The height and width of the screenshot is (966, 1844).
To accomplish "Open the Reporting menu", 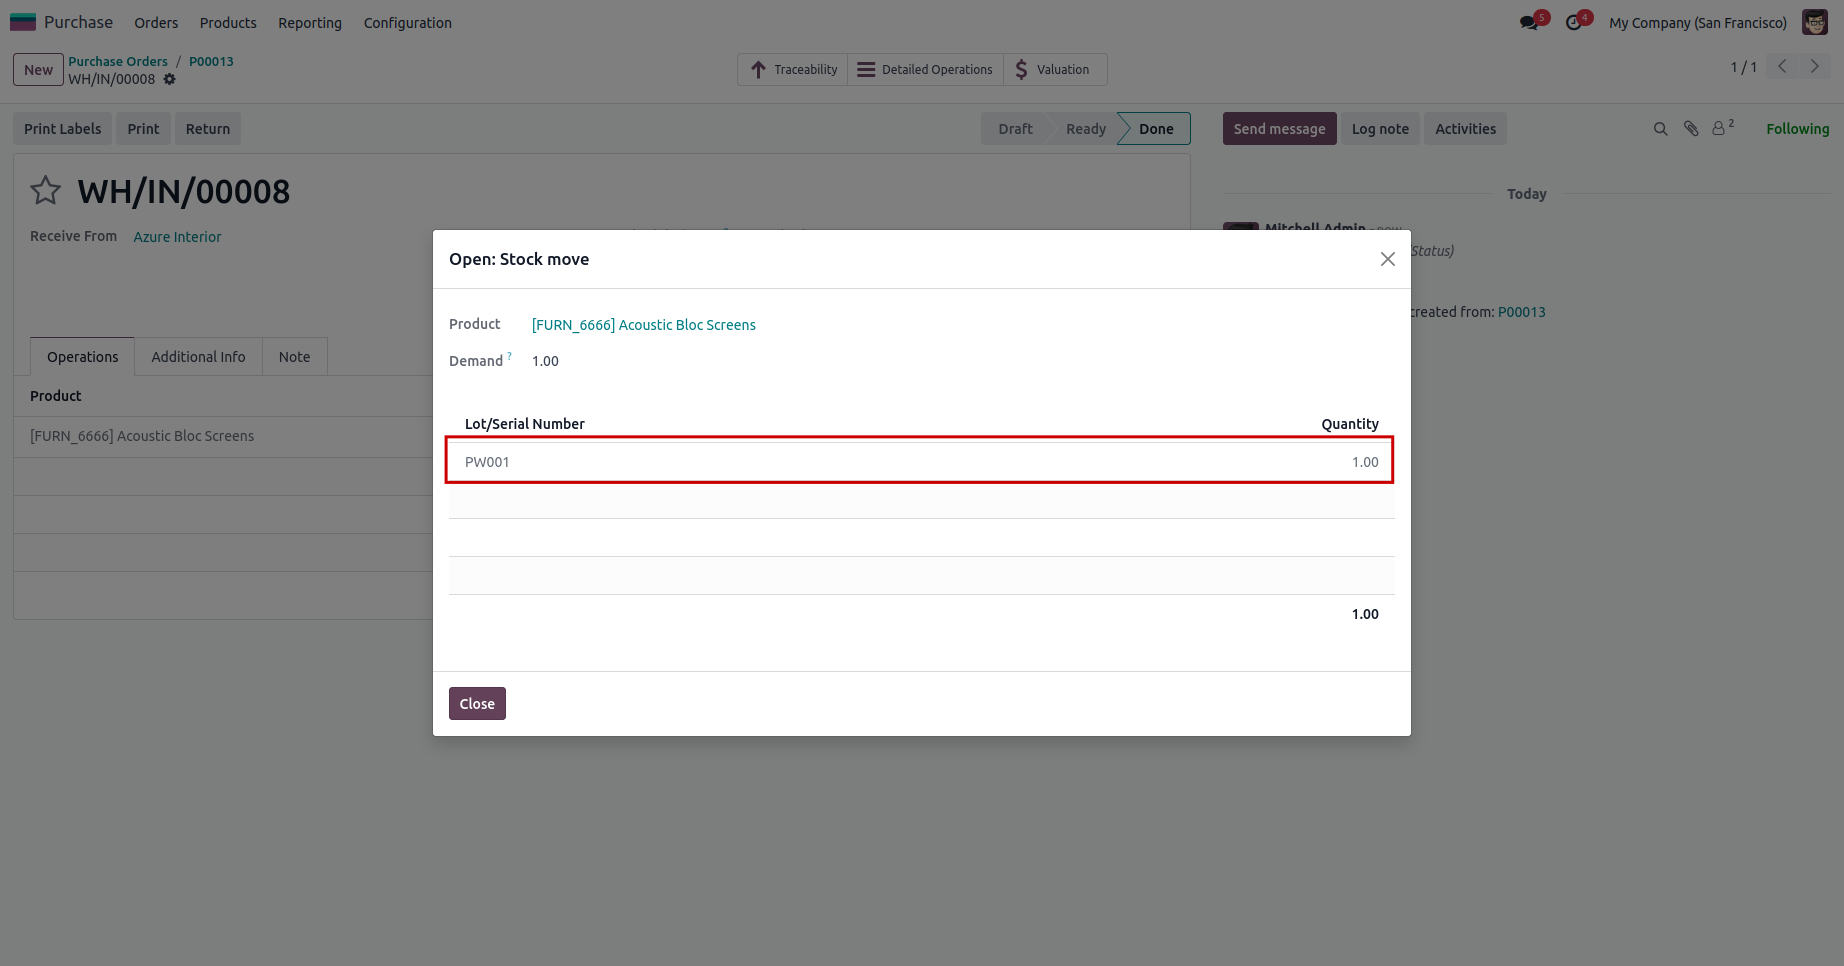I will [309, 23].
